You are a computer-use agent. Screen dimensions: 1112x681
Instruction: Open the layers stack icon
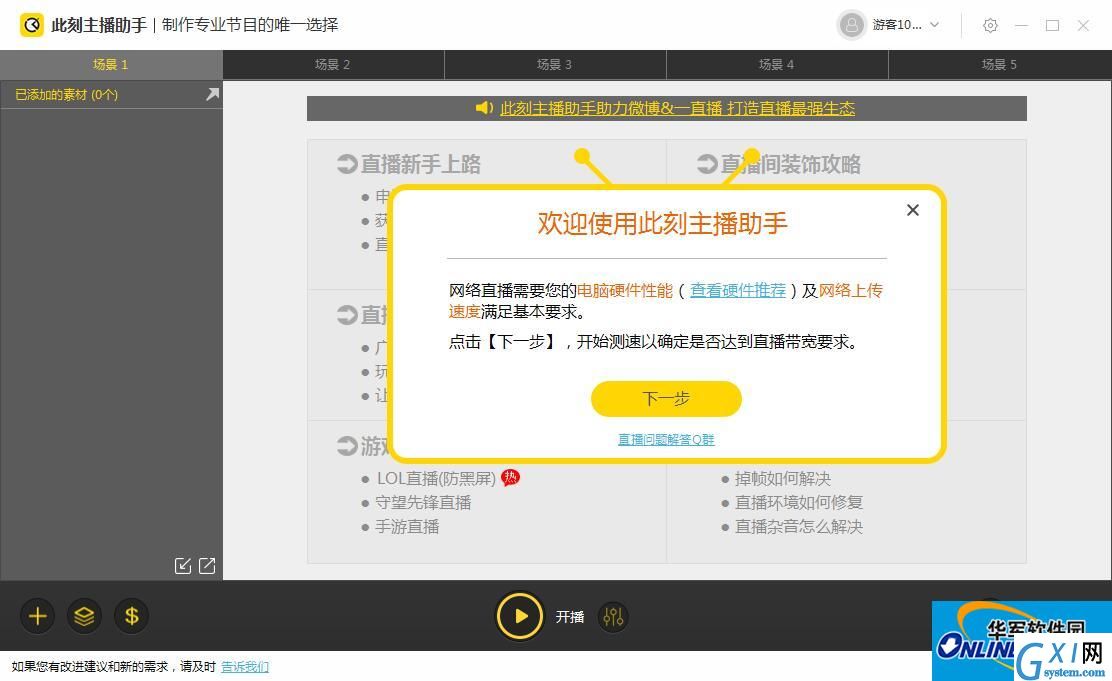point(84,616)
